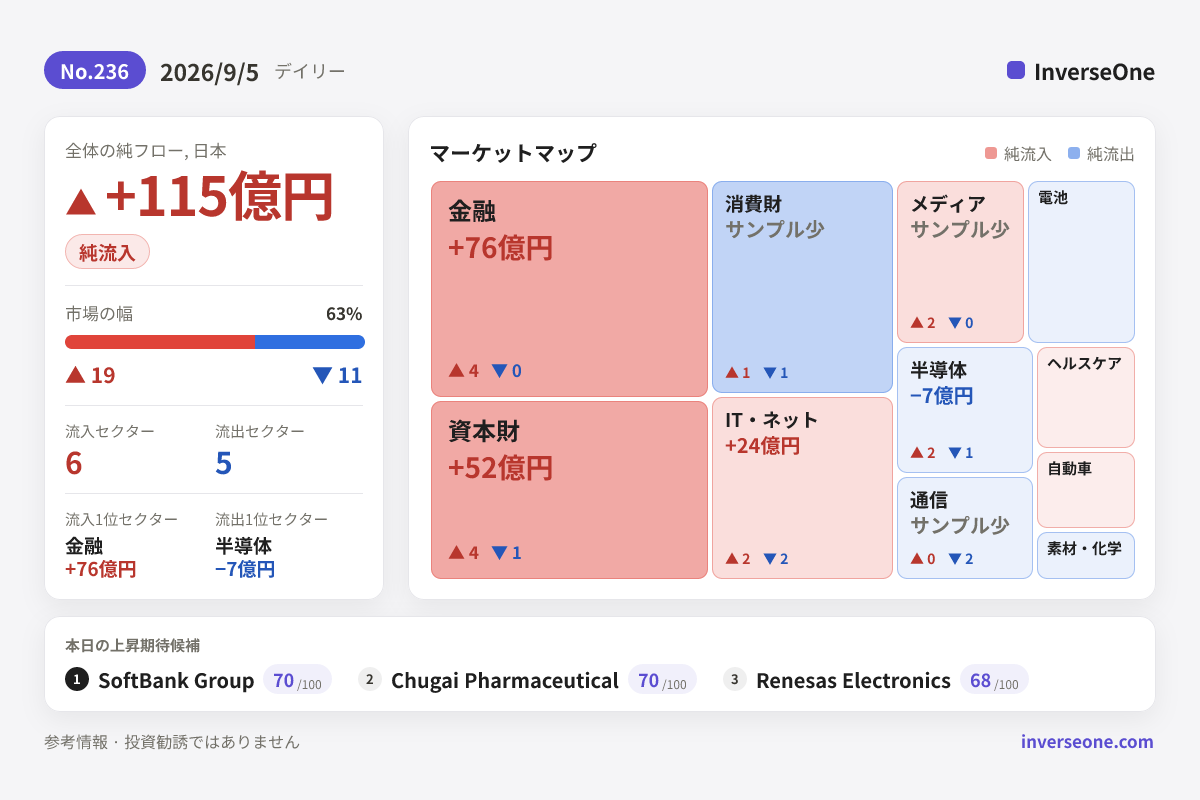1200x800 pixels.
Task: Click the 純流入 legend pink square
Action: click(991, 154)
